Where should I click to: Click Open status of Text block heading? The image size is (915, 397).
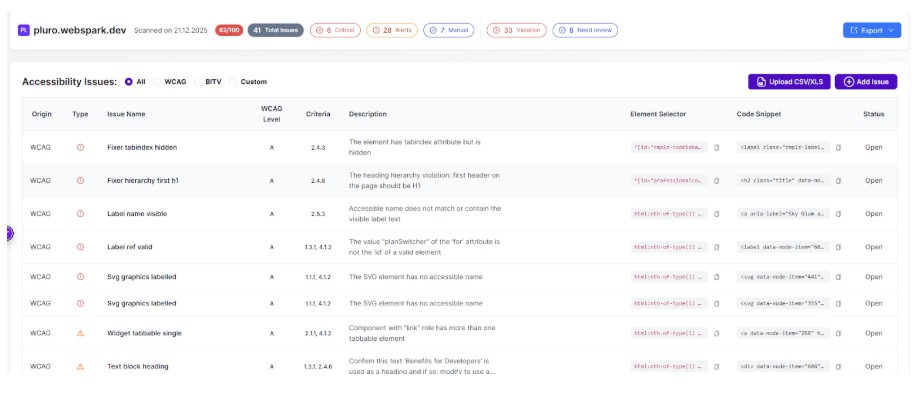coord(874,367)
